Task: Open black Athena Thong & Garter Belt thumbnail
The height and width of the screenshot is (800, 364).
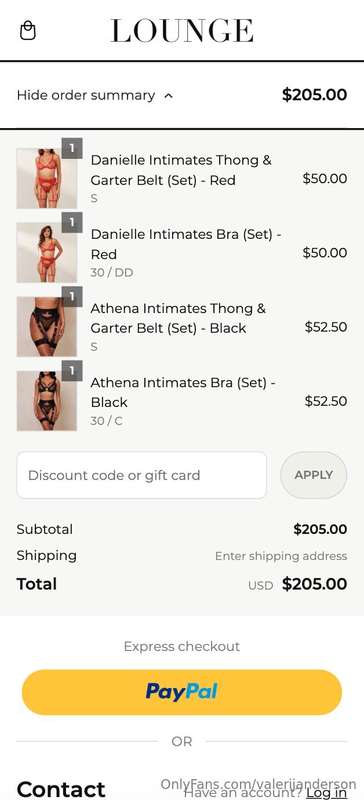Action: 46,327
